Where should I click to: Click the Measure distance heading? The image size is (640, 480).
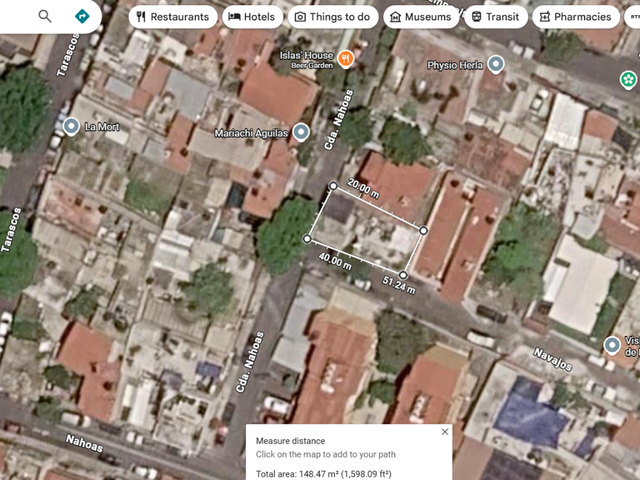(290, 441)
